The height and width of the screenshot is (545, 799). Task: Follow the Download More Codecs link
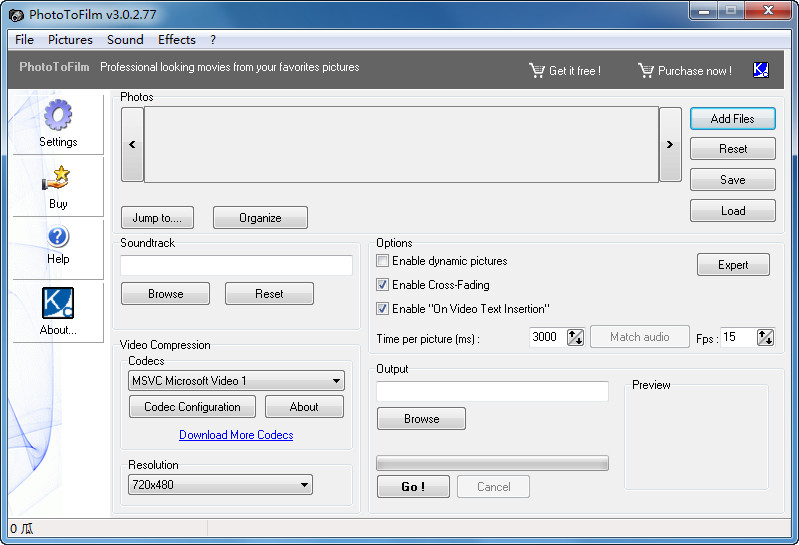[236, 435]
